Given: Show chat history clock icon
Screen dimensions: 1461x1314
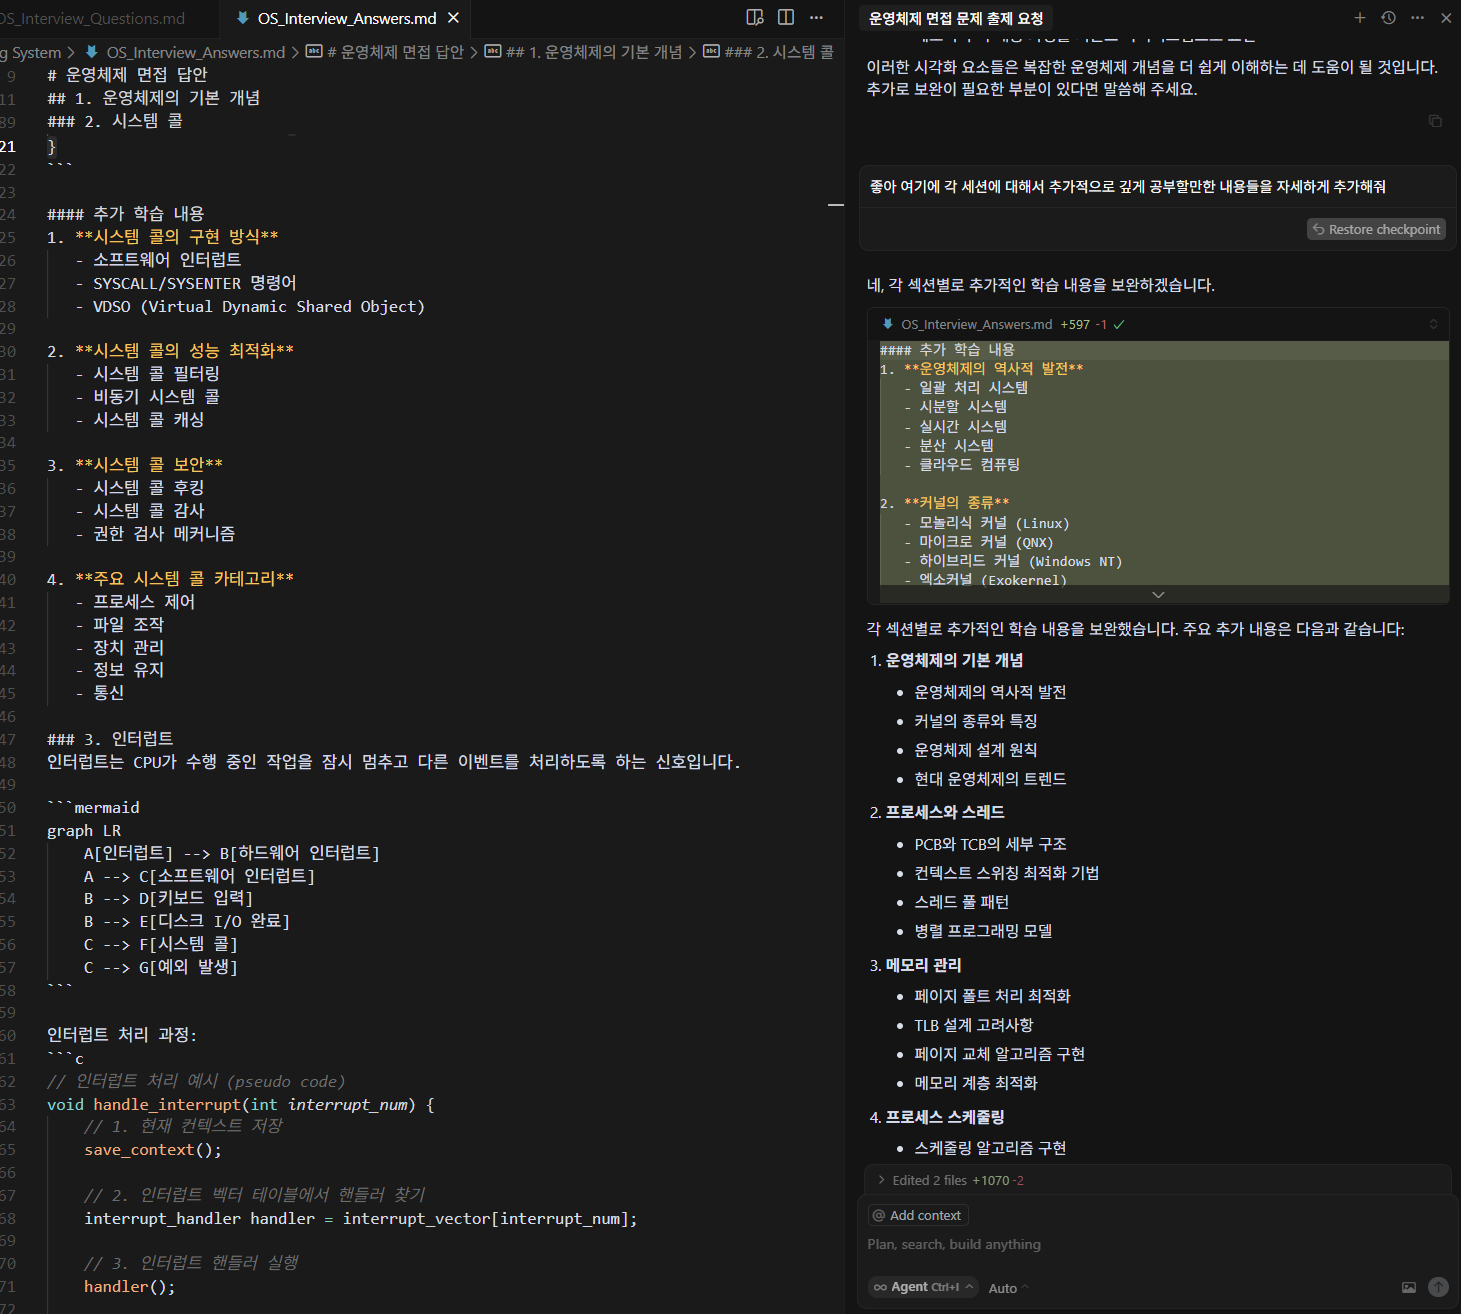Looking at the screenshot, I should click(x=1388, y=18).
